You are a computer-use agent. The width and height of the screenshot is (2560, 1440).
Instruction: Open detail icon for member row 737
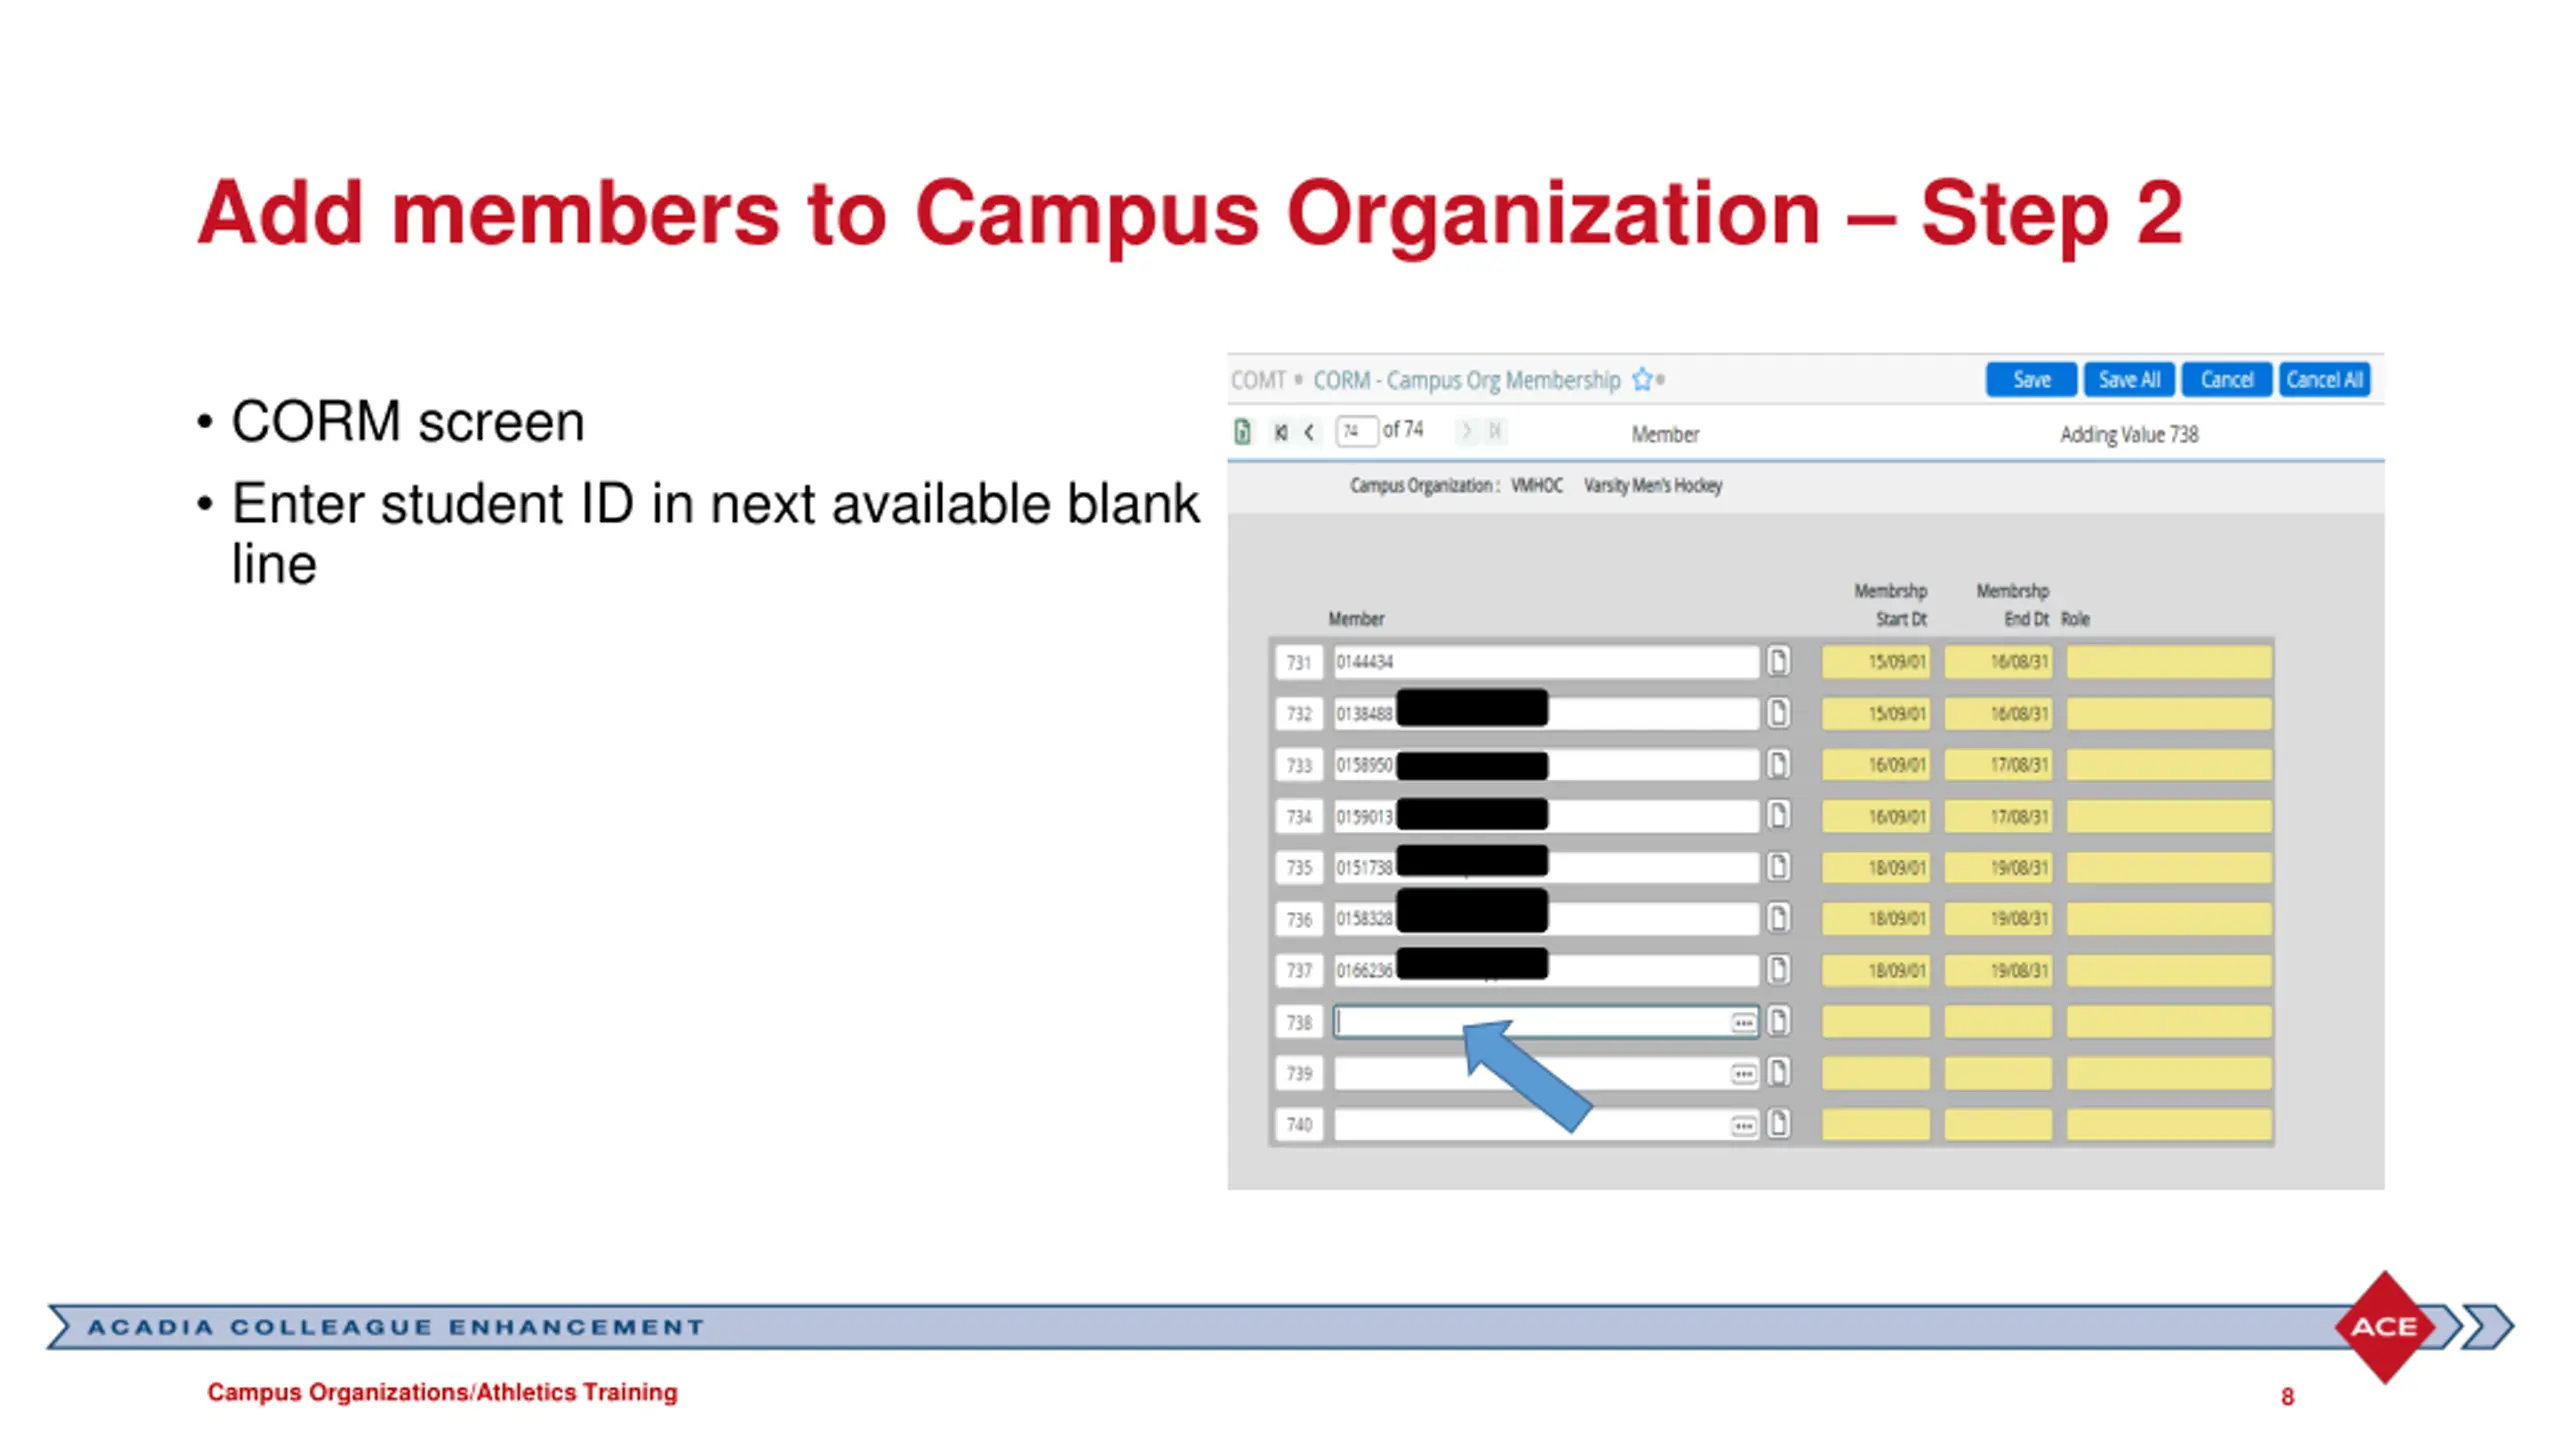[1779, 969]
